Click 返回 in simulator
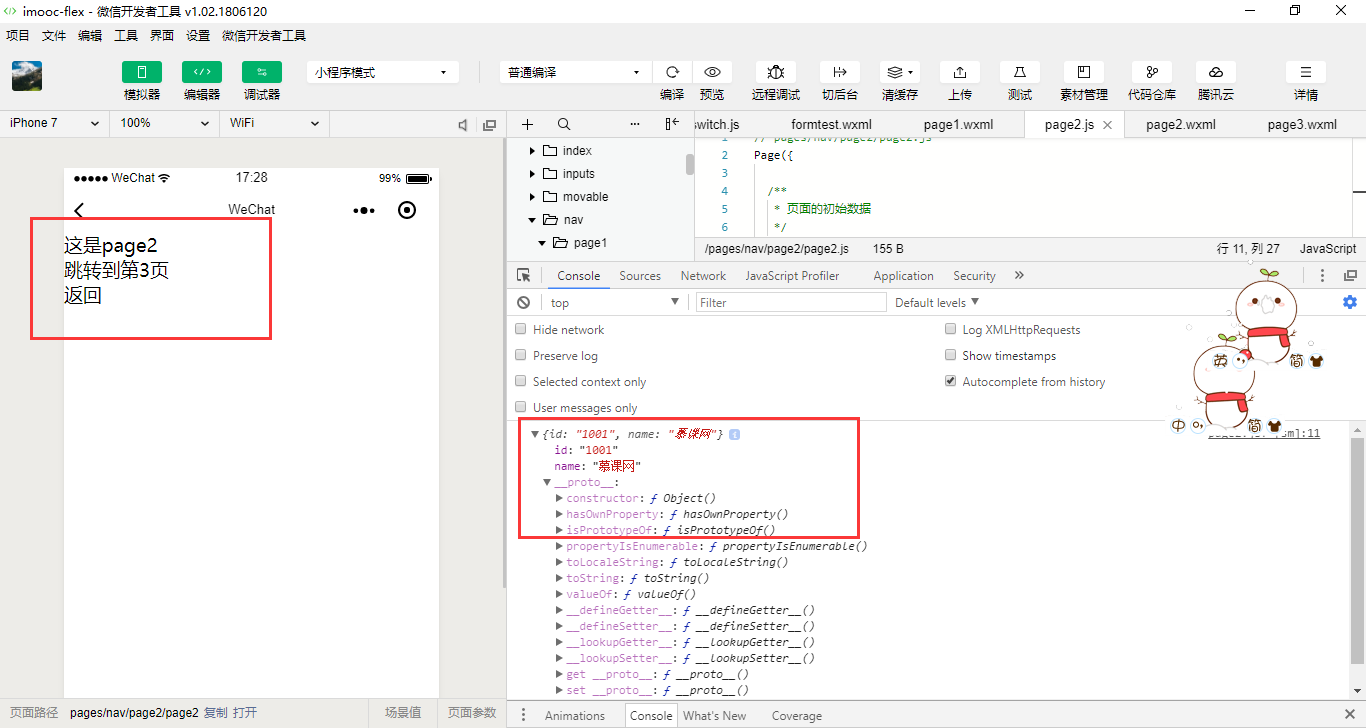Viewport: 1366px width, 728px height. pos(83,295)
